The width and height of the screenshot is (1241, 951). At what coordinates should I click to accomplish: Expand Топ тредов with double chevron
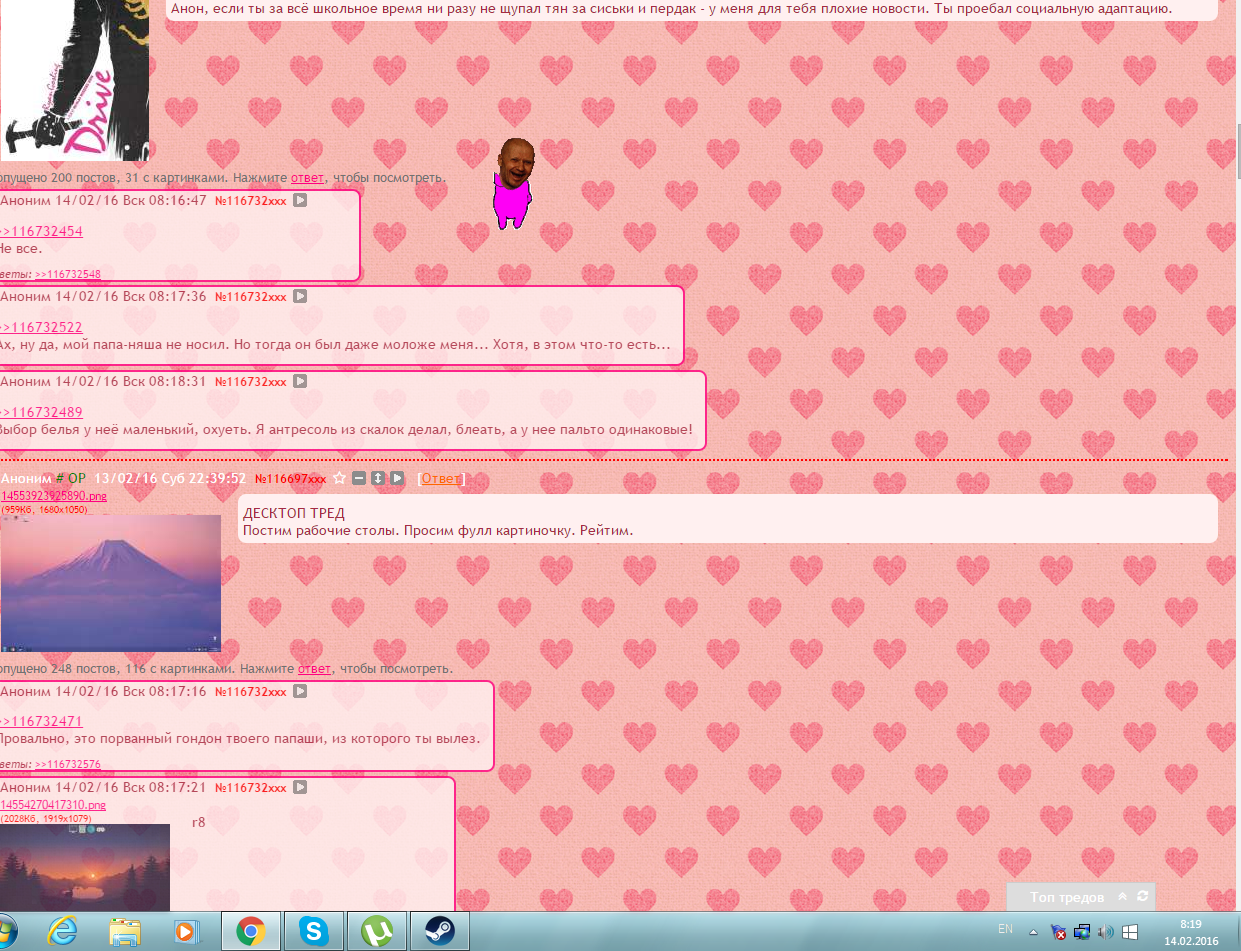coord(1122,897)
